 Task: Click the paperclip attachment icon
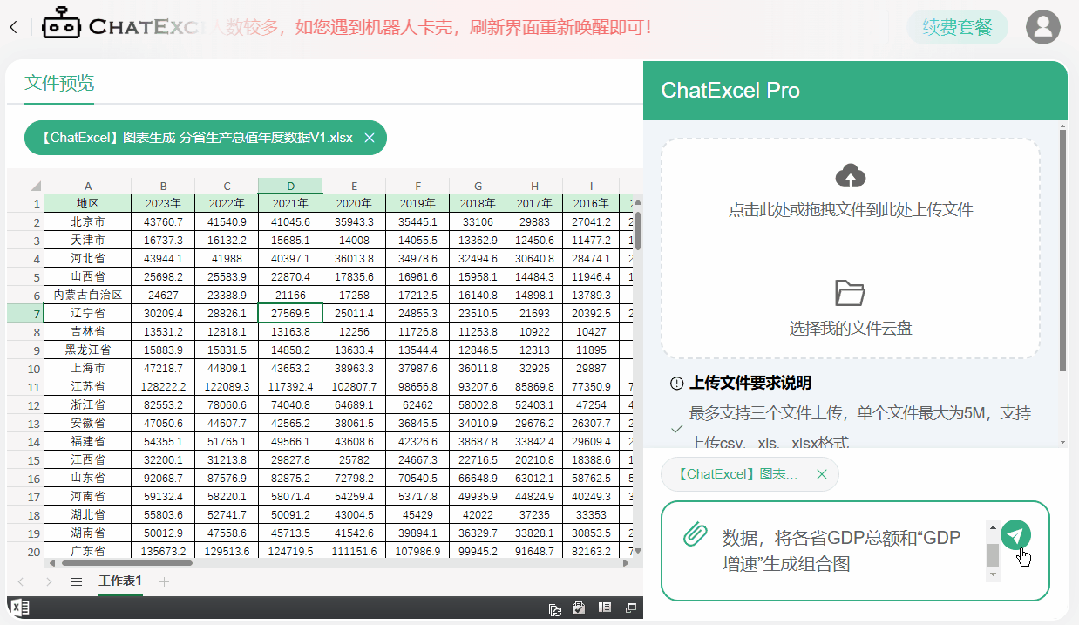point(695,534)
